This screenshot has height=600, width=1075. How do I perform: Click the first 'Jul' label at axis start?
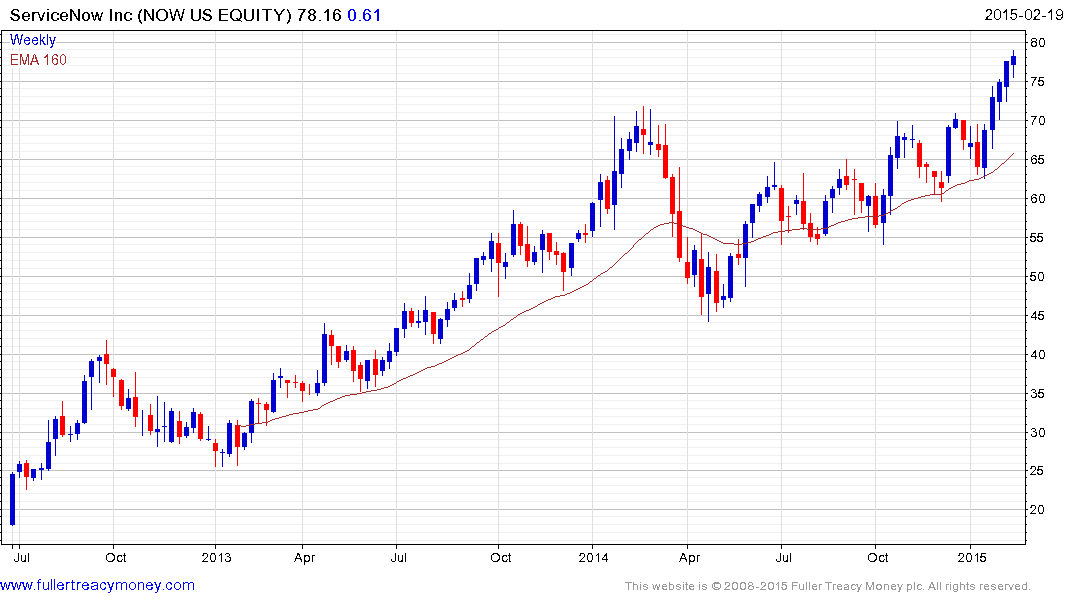(21, 557)
